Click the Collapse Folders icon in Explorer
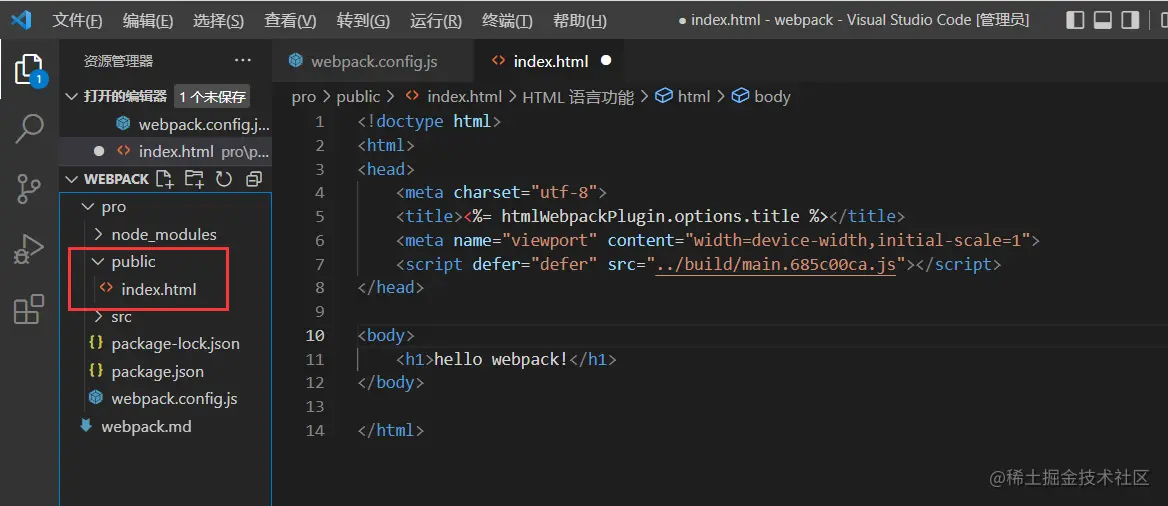 pyautogui.click(x=254, y=179)
